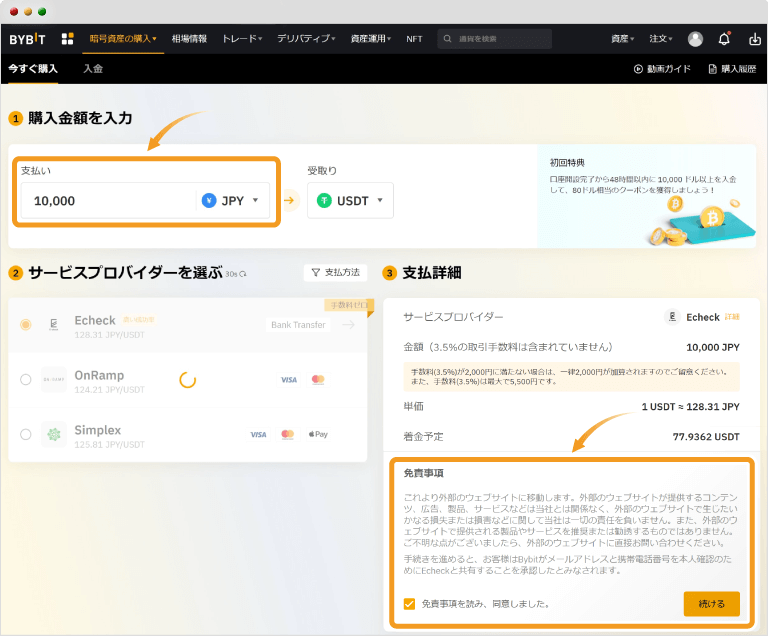The width and height of the screenshot is (768, 636).
Task: Select the Simplex radio button
Action: [x=26, y=434]
